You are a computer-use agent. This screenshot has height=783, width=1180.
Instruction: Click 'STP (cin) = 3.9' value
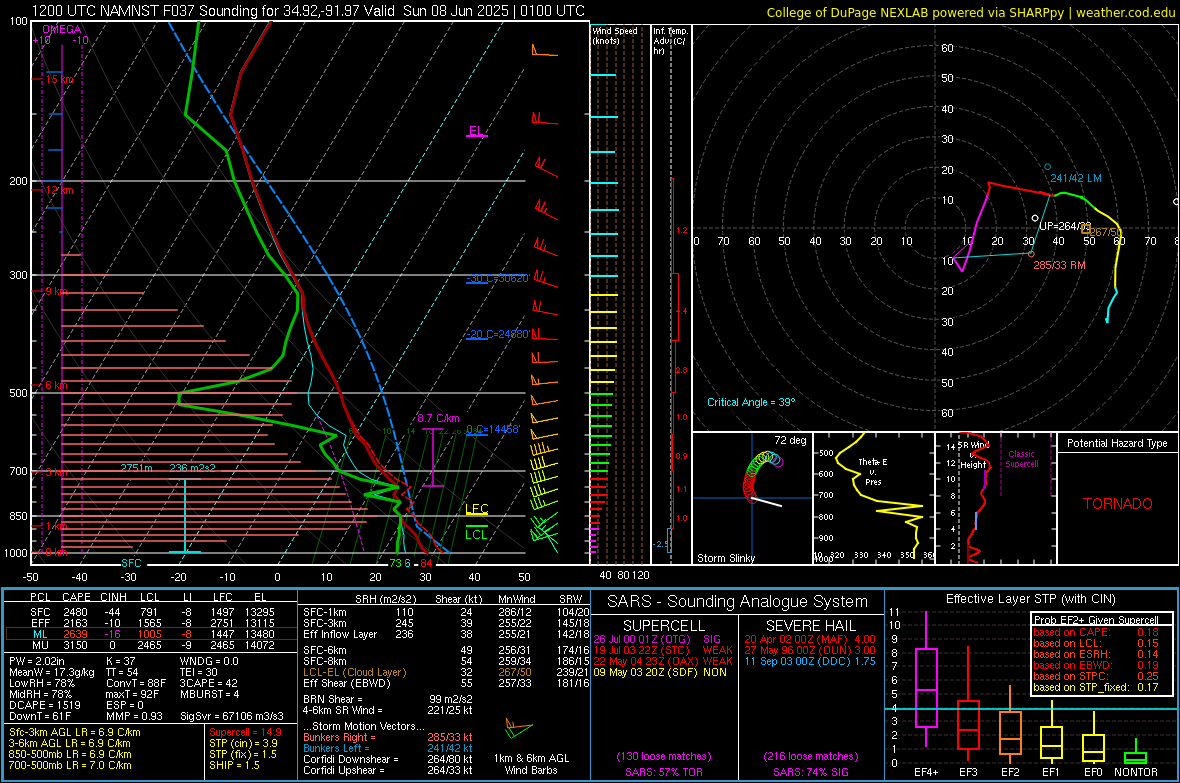(x=243, y=743)
